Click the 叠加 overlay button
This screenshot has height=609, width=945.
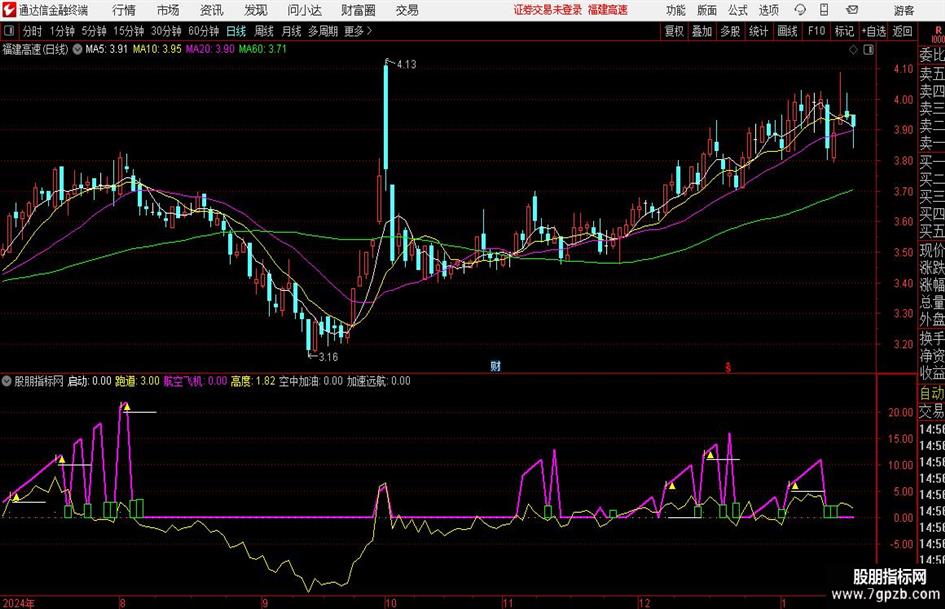click(x=702, y=31)
